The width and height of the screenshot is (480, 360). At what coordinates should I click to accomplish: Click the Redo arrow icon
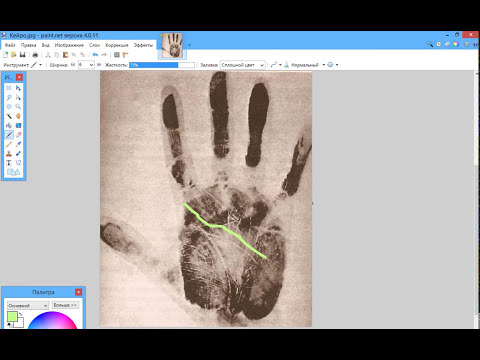click(x=104, y=55)
